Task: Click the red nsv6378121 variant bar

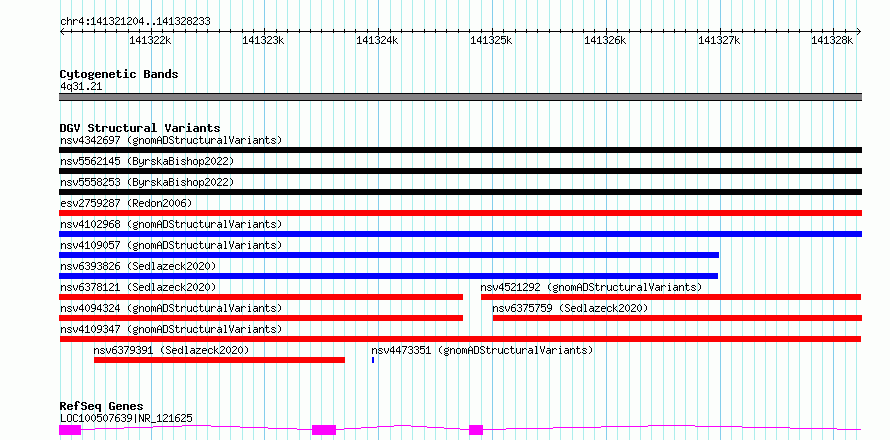Action: [x=261, y=297]
